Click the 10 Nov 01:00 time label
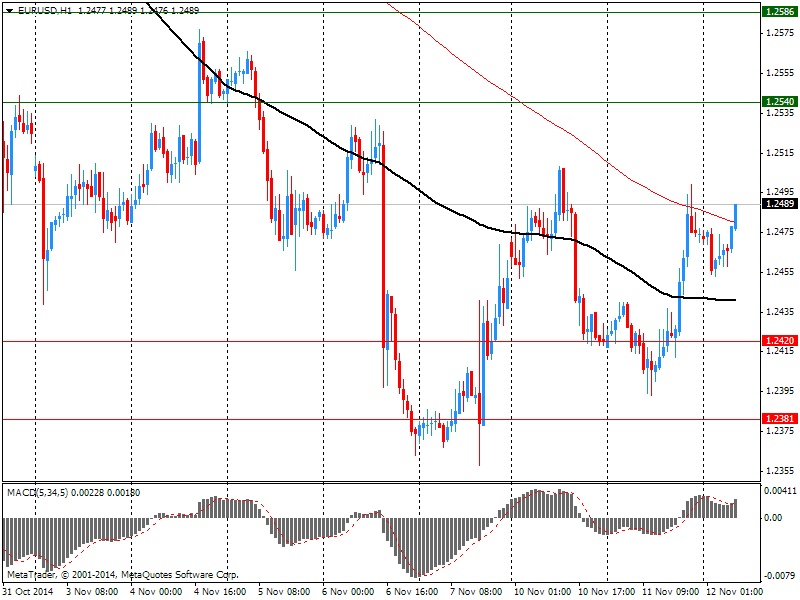Screen dimensions: 800x600 coord(542,591)
